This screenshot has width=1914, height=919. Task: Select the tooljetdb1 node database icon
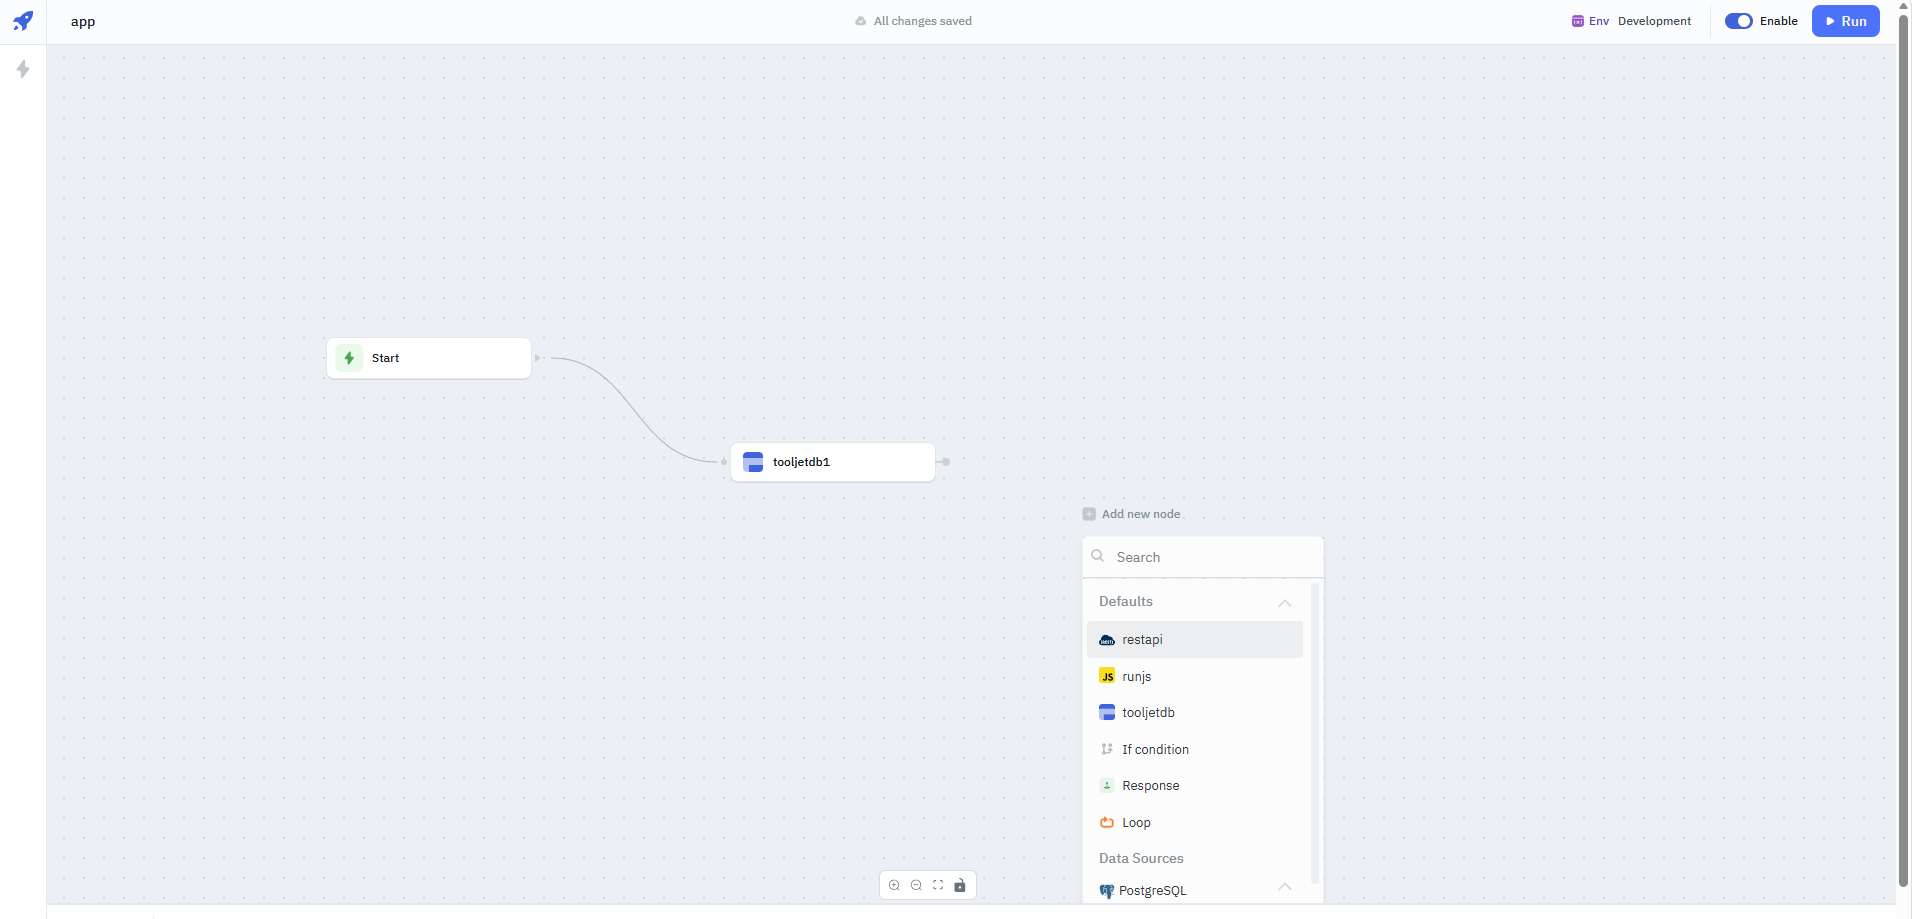coord(753,462)
